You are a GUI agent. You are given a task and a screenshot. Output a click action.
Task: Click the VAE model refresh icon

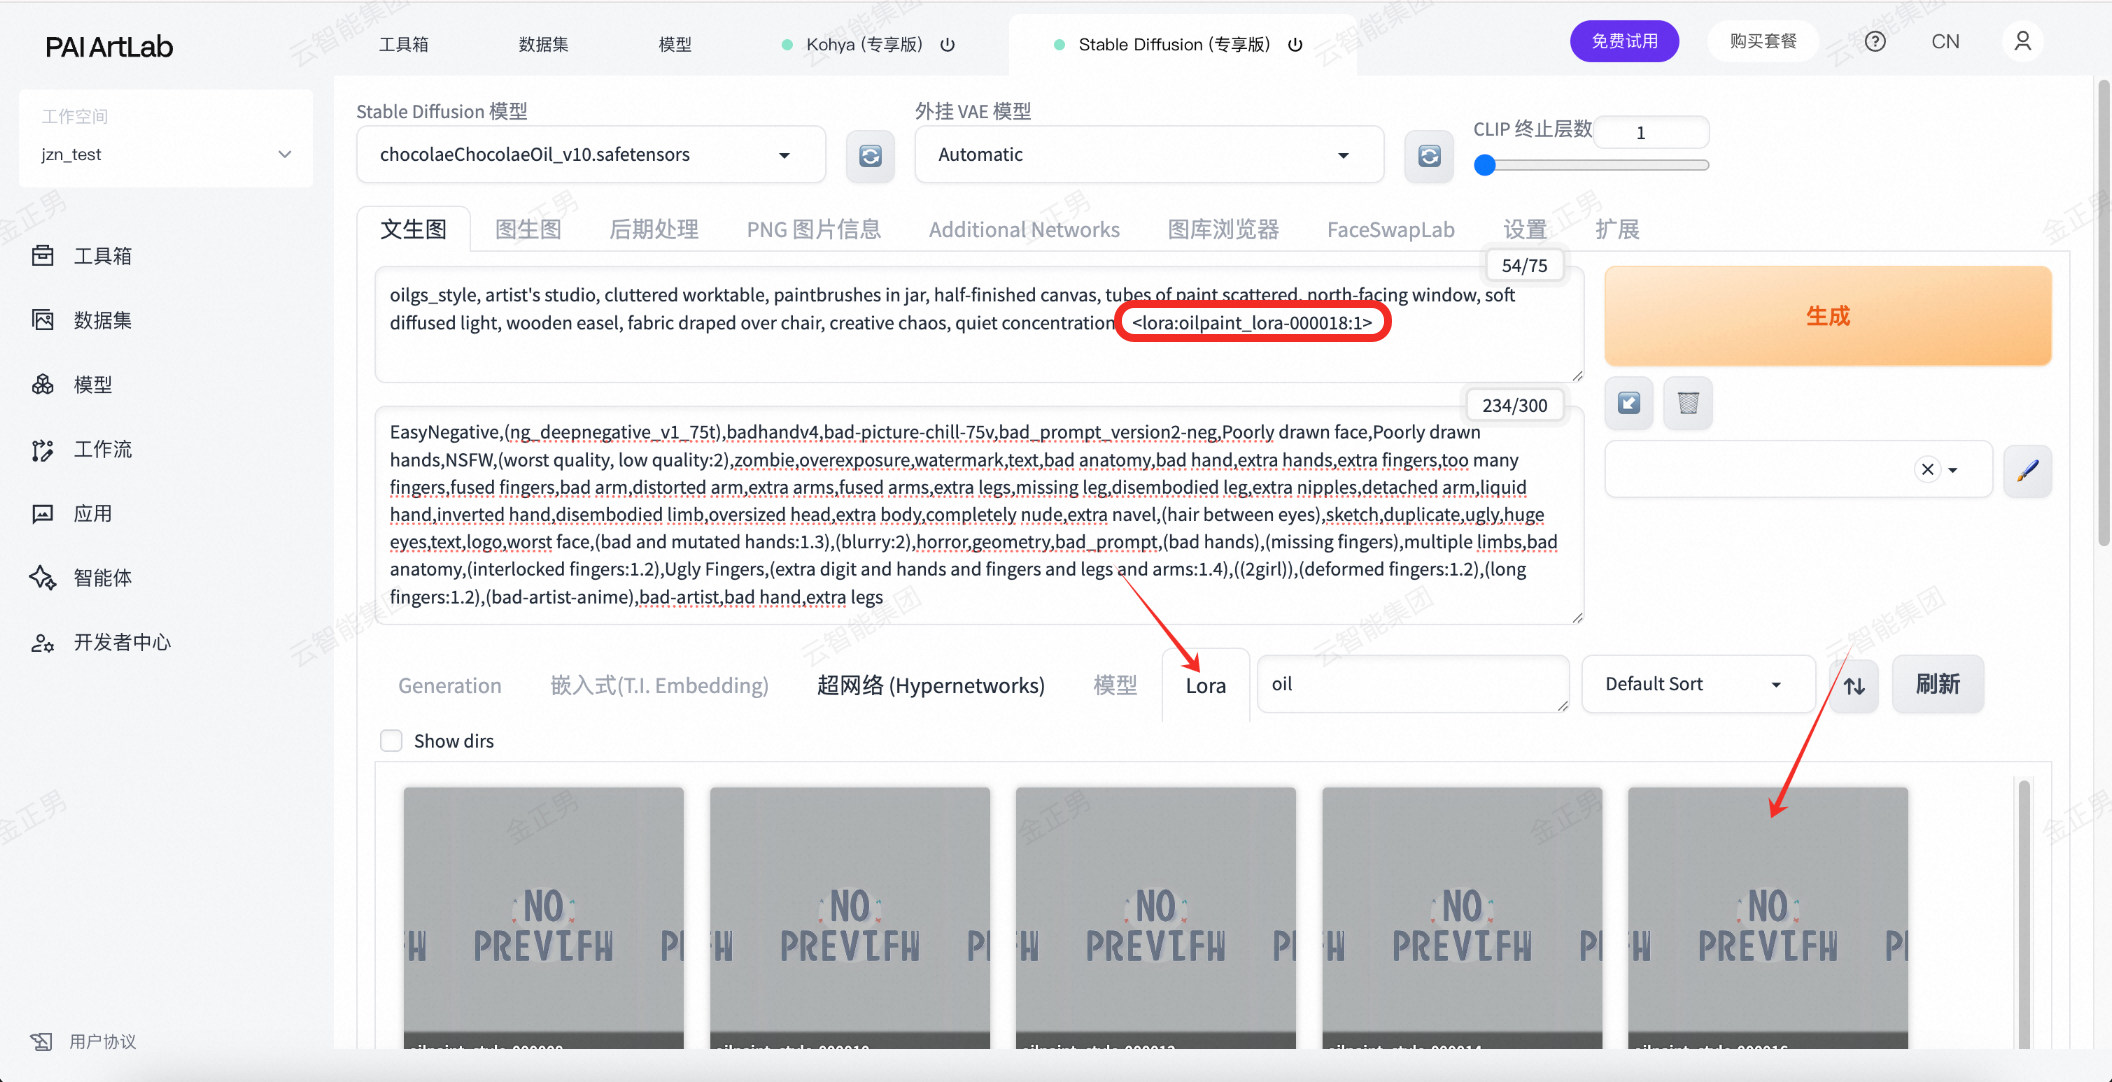pyautogui.click(x=1429, y=156)
